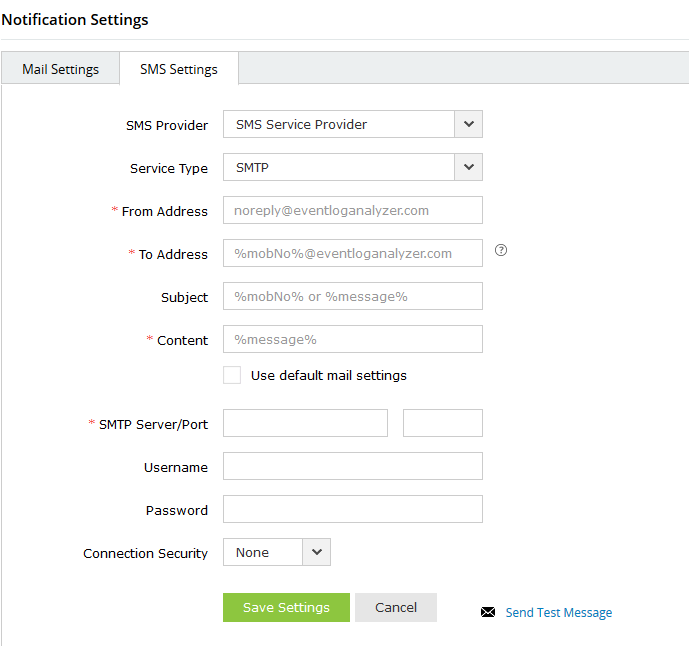Click the Password input field
The image size is (689, 646).
pos(352,509)
